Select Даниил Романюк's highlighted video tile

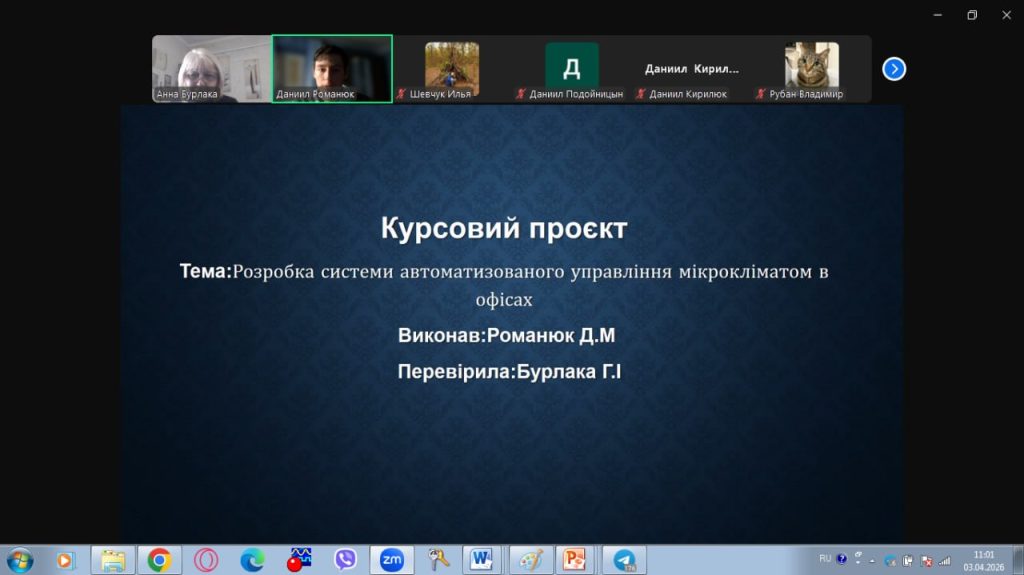pos(332,69)
